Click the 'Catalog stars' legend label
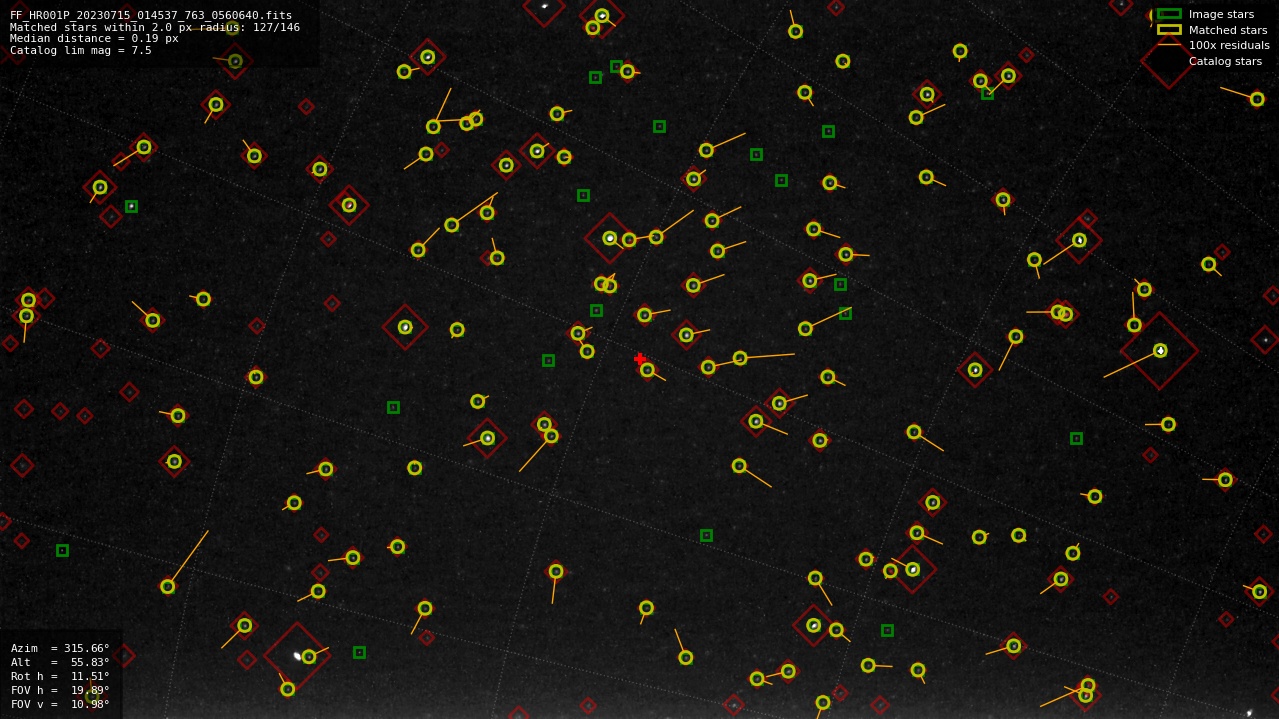This screenshot has width=1279, height=719. (1225, 62)
